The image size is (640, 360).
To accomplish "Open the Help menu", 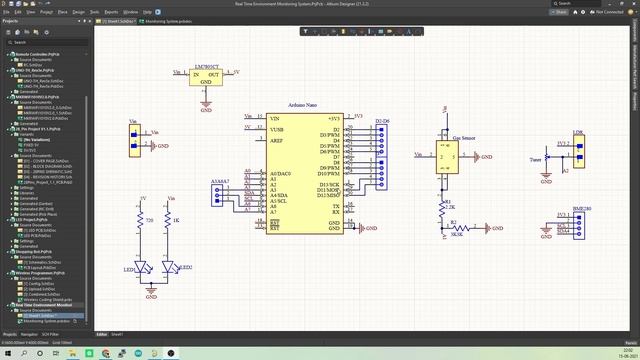I will click(147, 12).
